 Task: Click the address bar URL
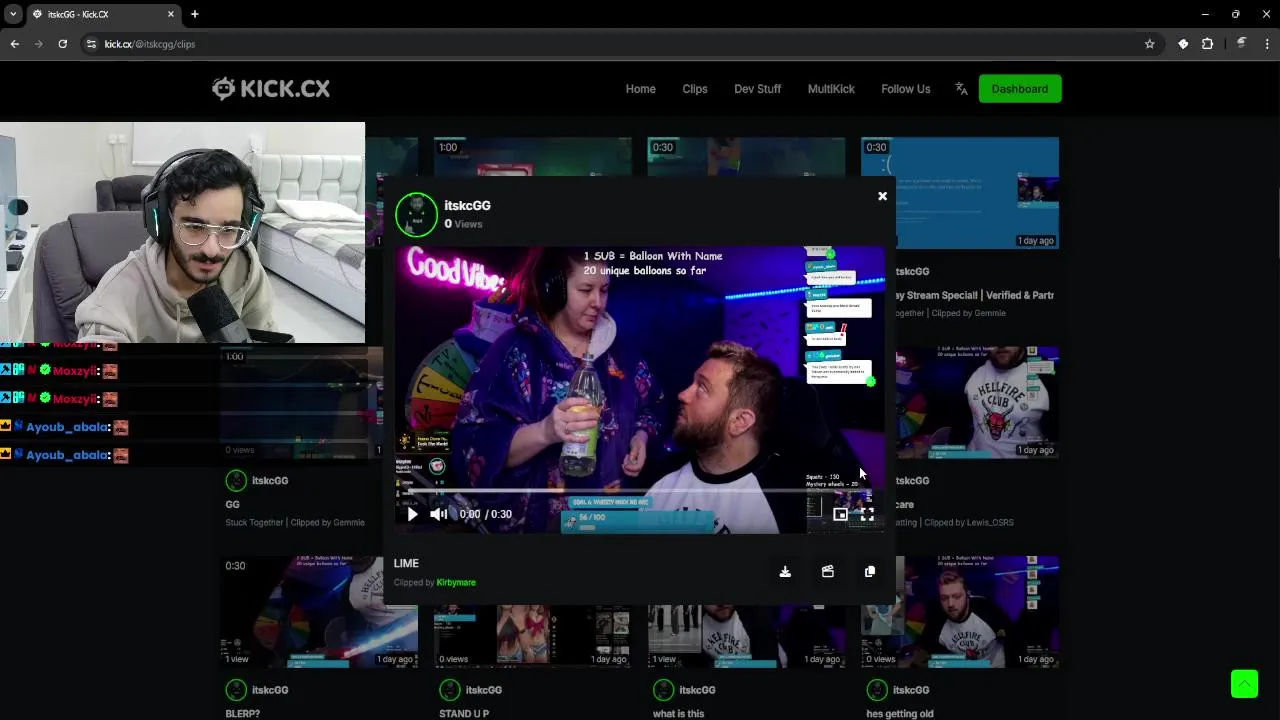pyautogui.click(x=150, y=44)
